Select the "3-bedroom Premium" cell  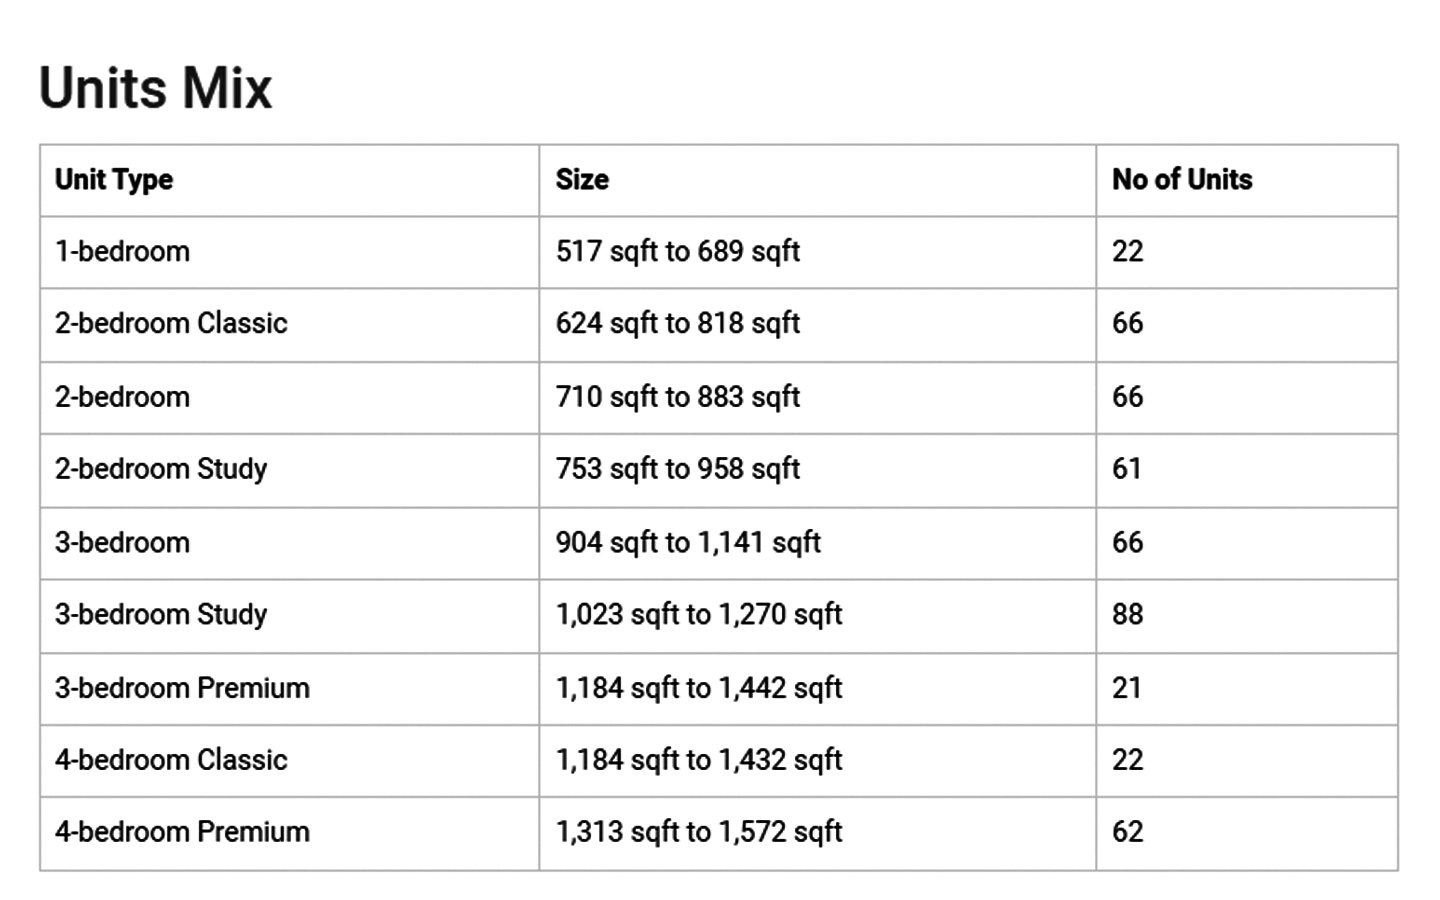182,688
